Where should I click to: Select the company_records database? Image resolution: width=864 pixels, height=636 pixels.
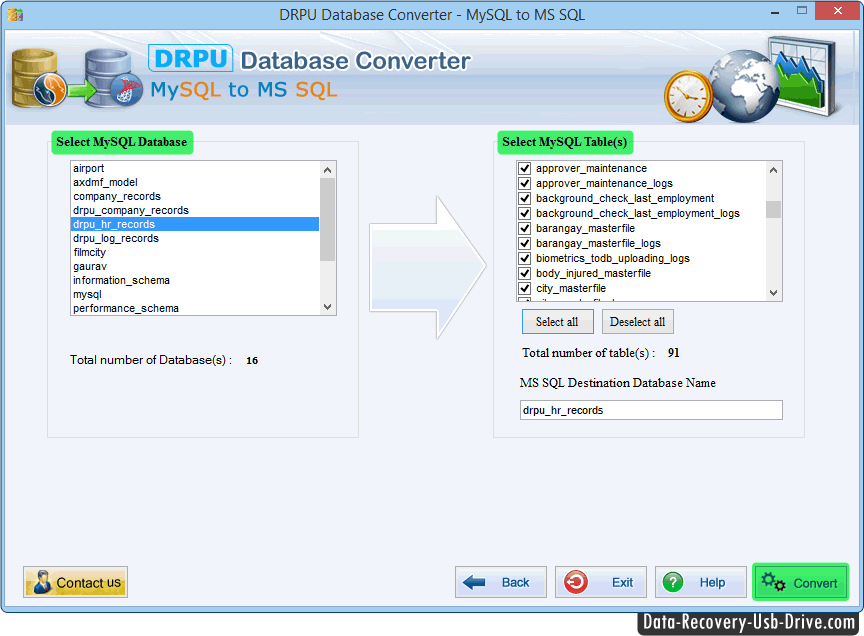[x=195, y=196]
